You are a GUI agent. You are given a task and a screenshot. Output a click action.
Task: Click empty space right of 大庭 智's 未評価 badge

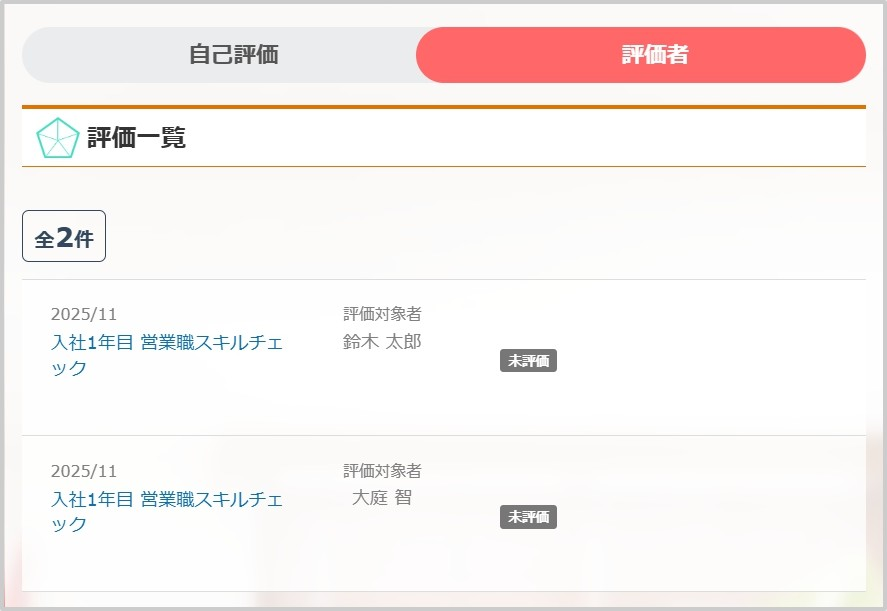[710, 517]
